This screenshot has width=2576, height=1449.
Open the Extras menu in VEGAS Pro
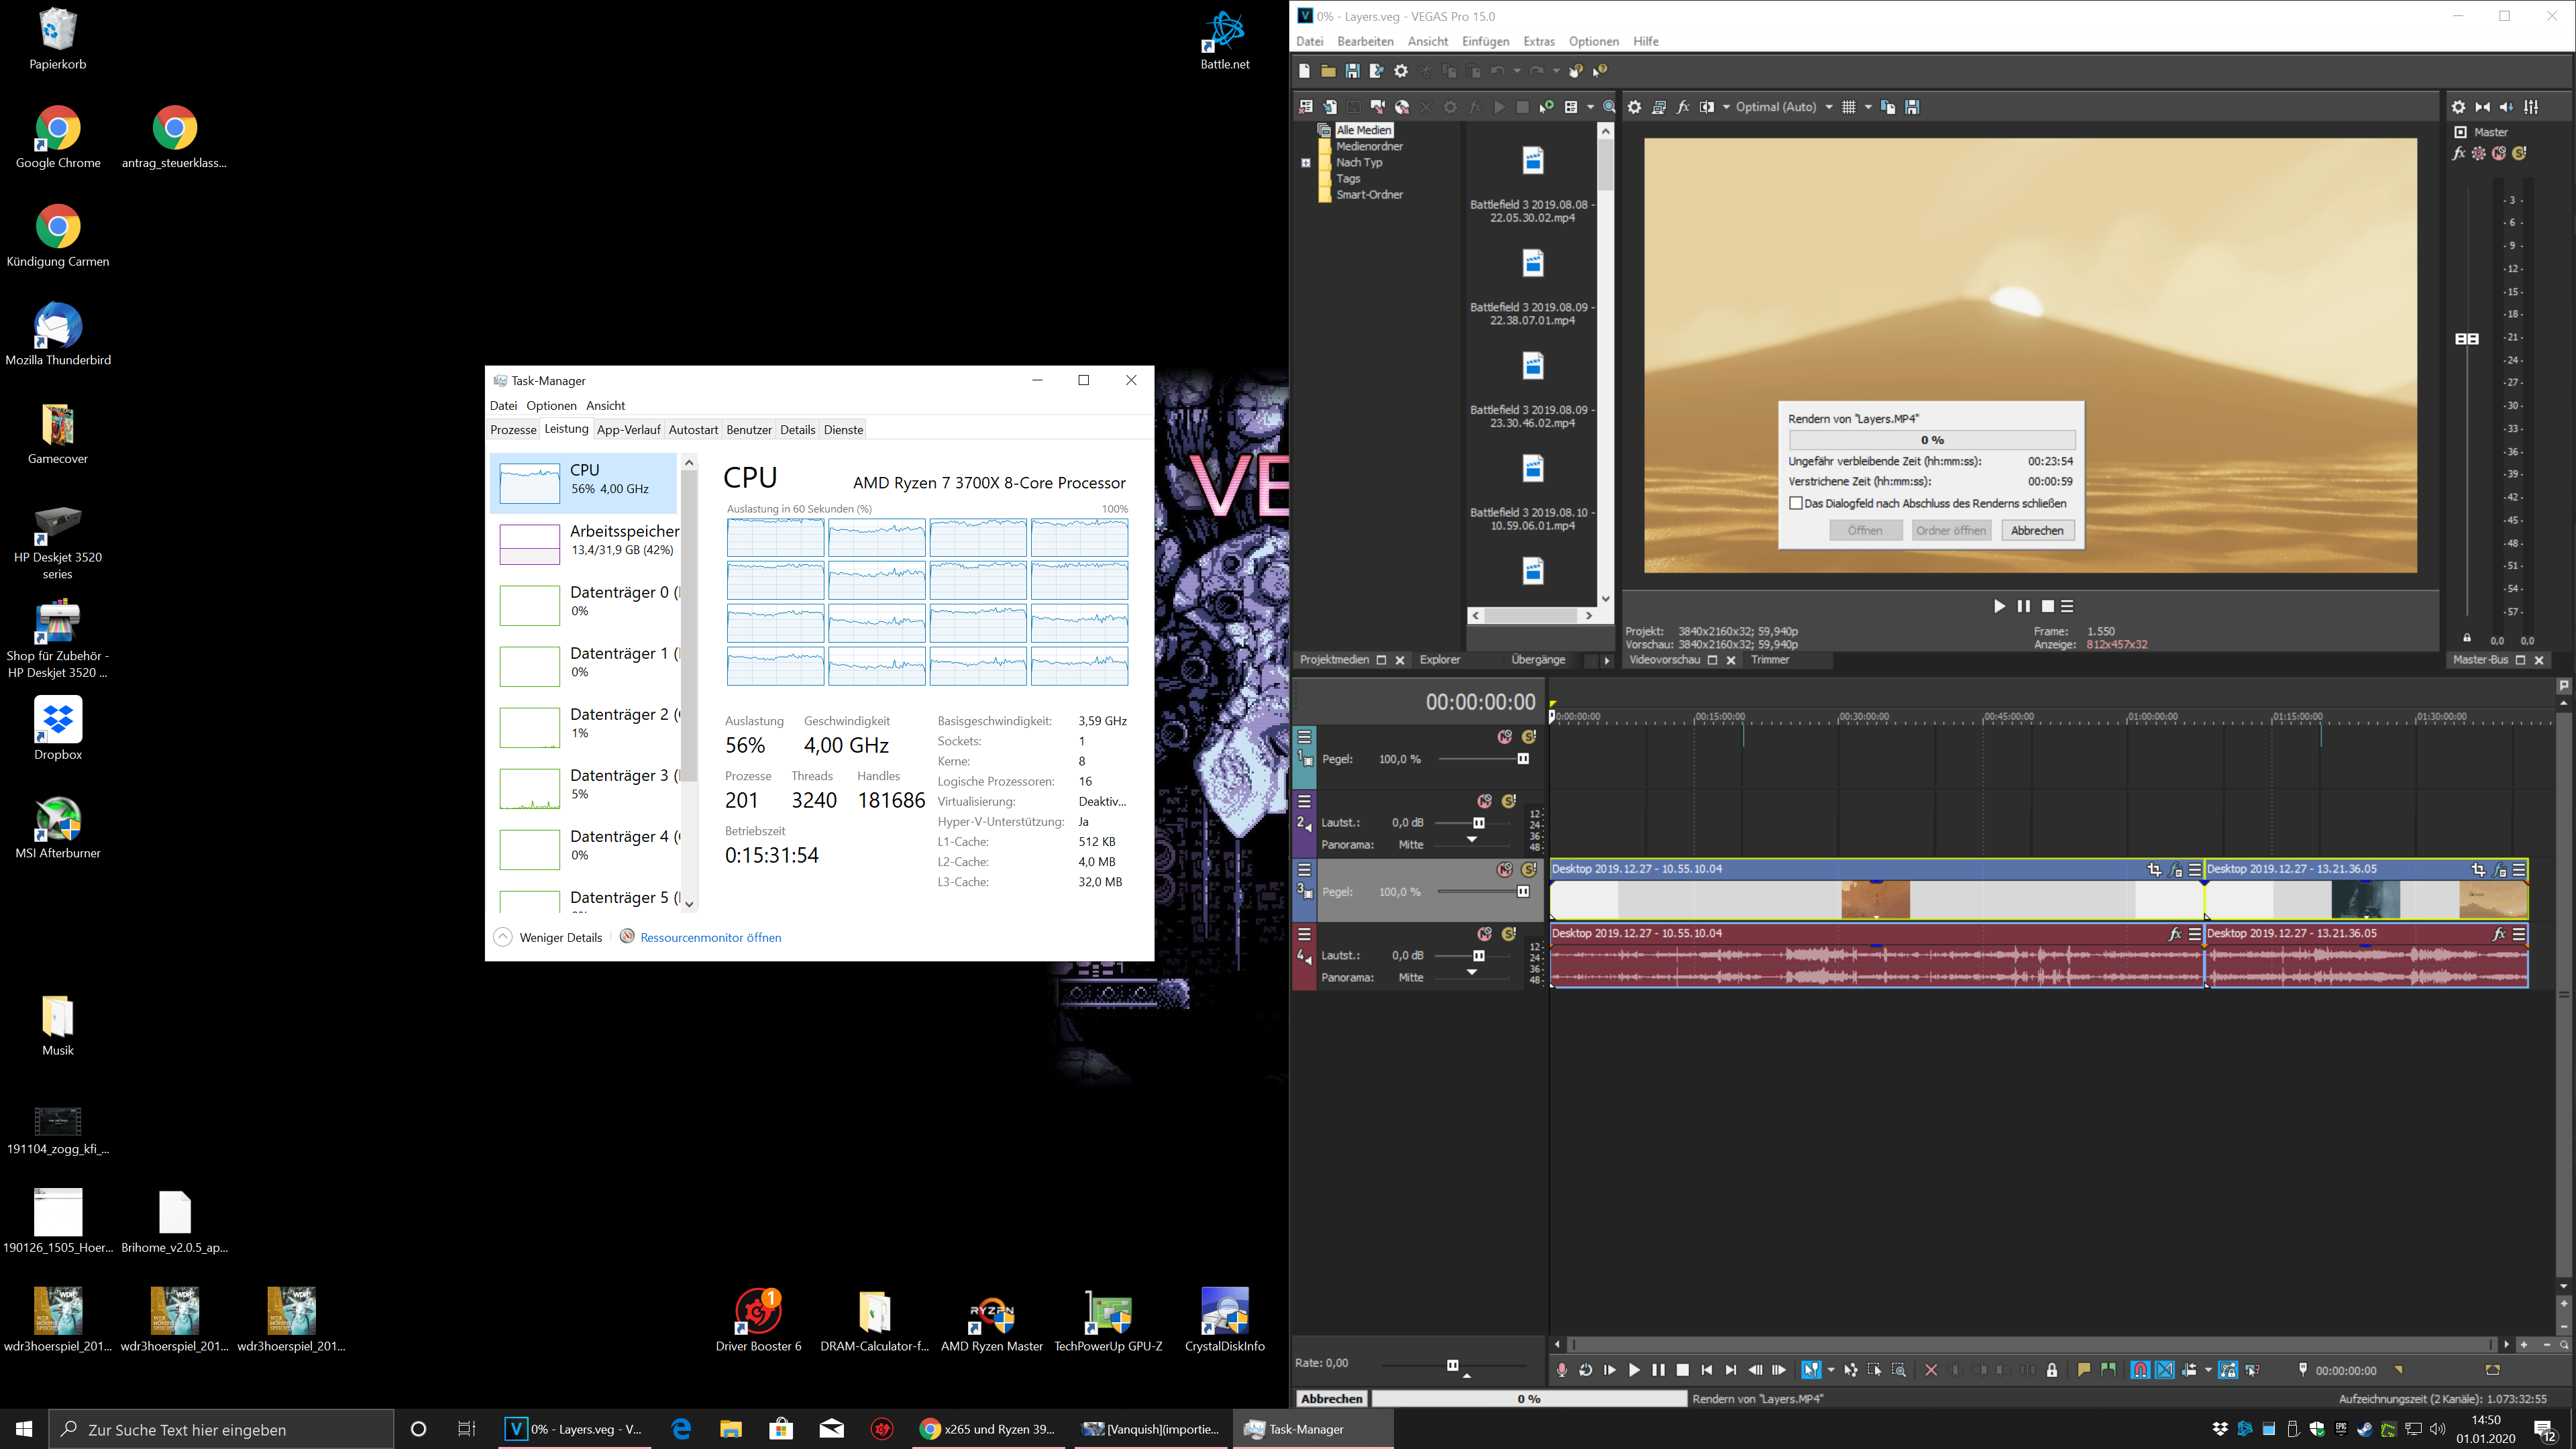pos(1538,41)
